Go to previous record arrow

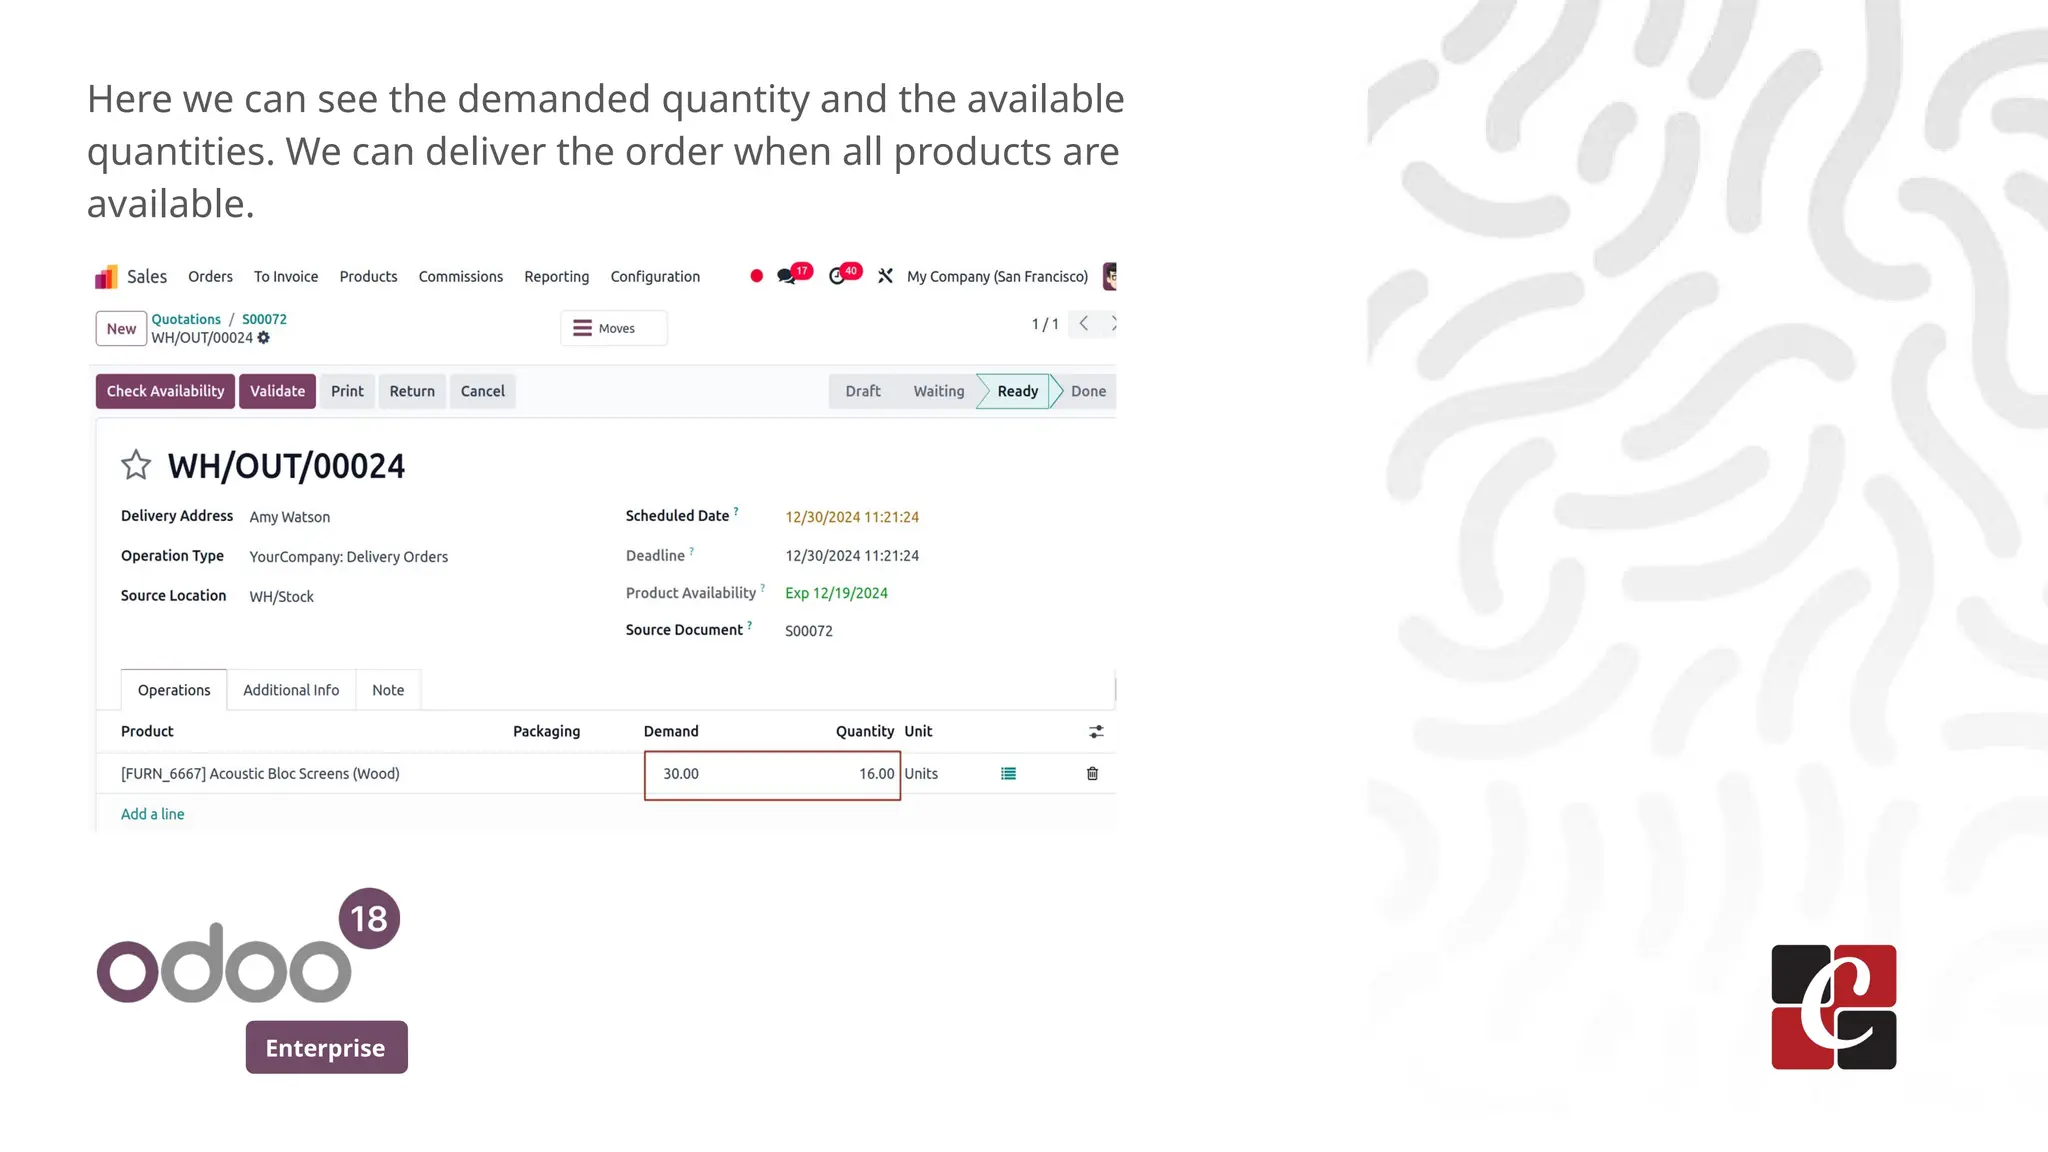click(x=1083, y=324)
